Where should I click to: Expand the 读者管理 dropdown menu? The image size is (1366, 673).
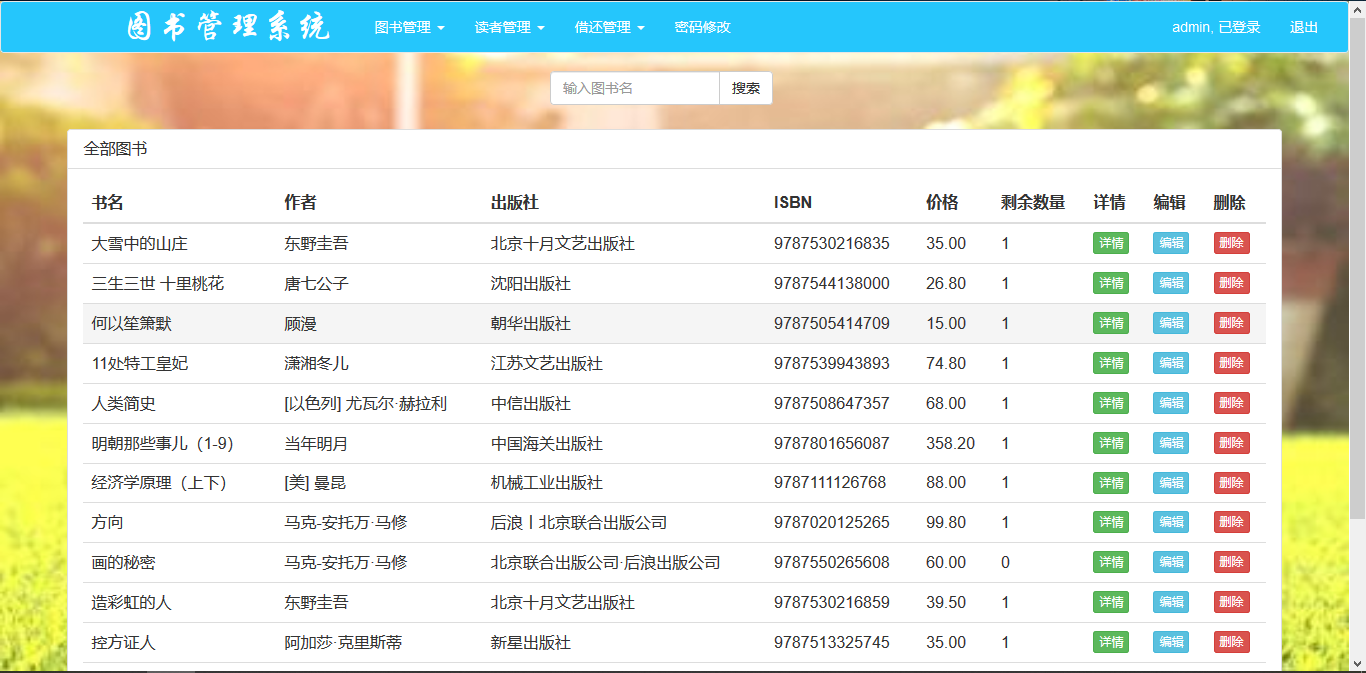pyautogui.click(x=509, y=27)
